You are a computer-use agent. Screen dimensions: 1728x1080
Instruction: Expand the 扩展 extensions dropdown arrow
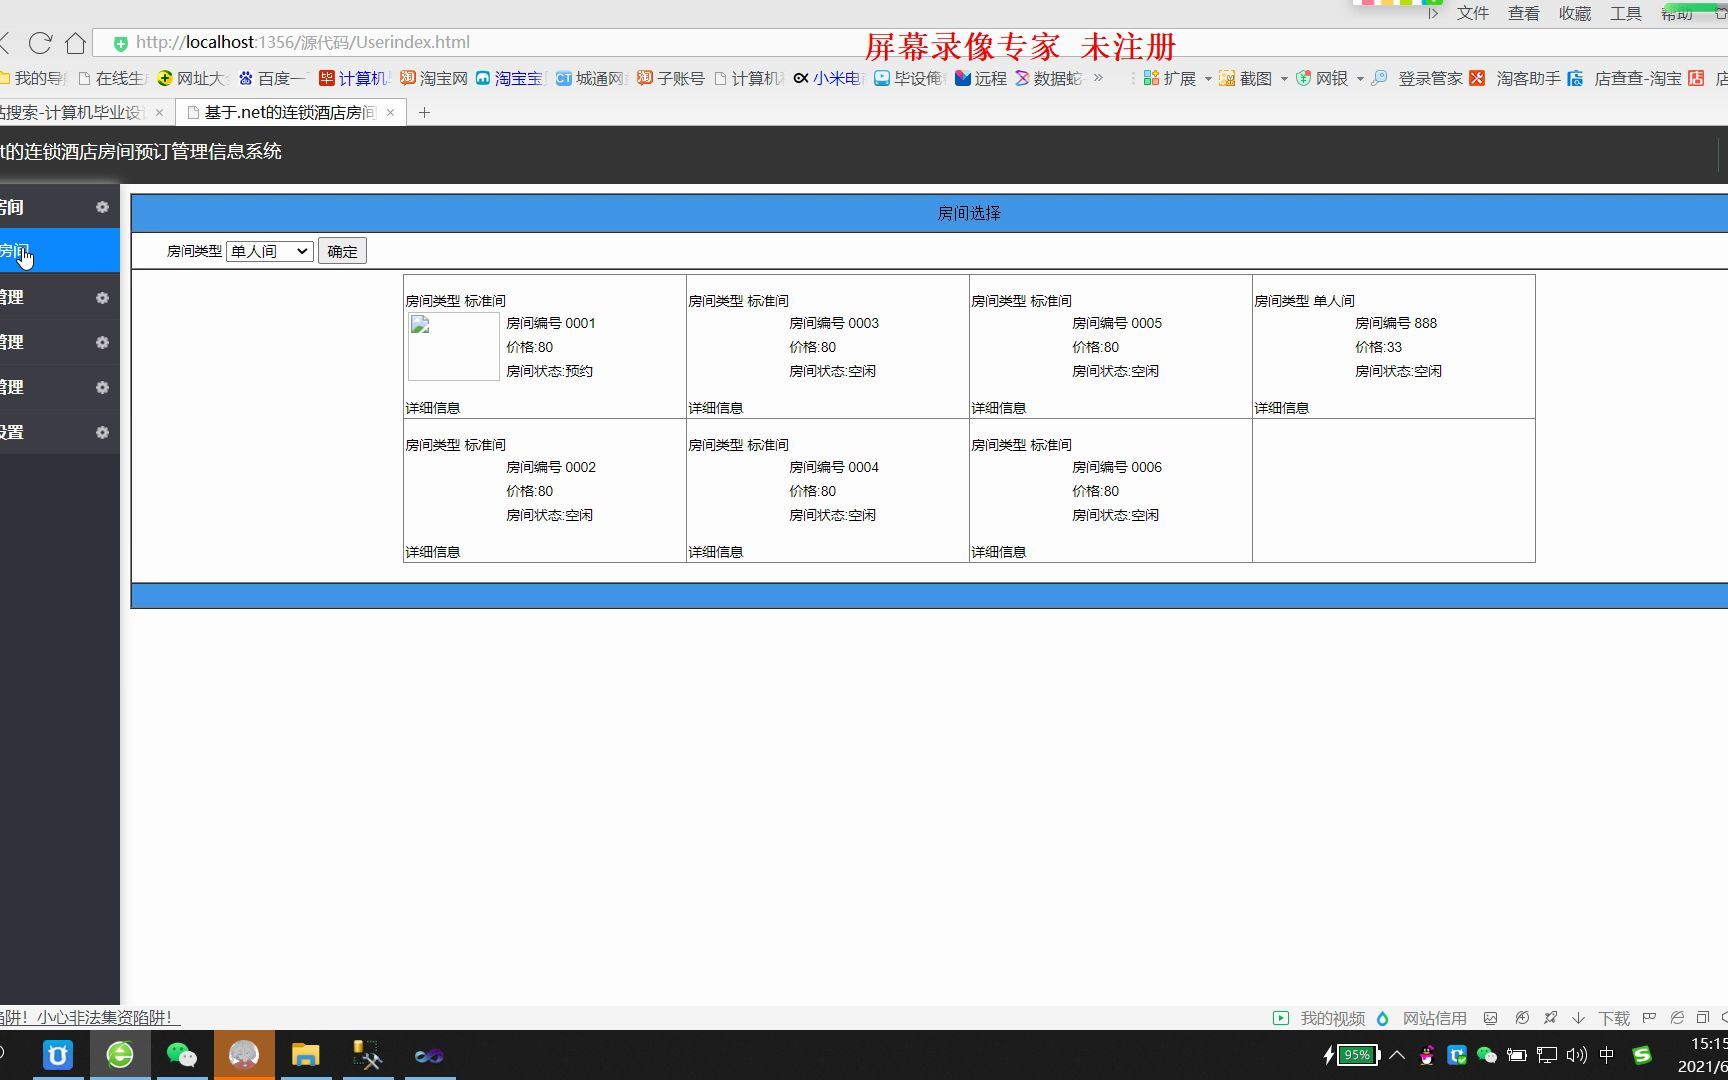point(1208,77)
